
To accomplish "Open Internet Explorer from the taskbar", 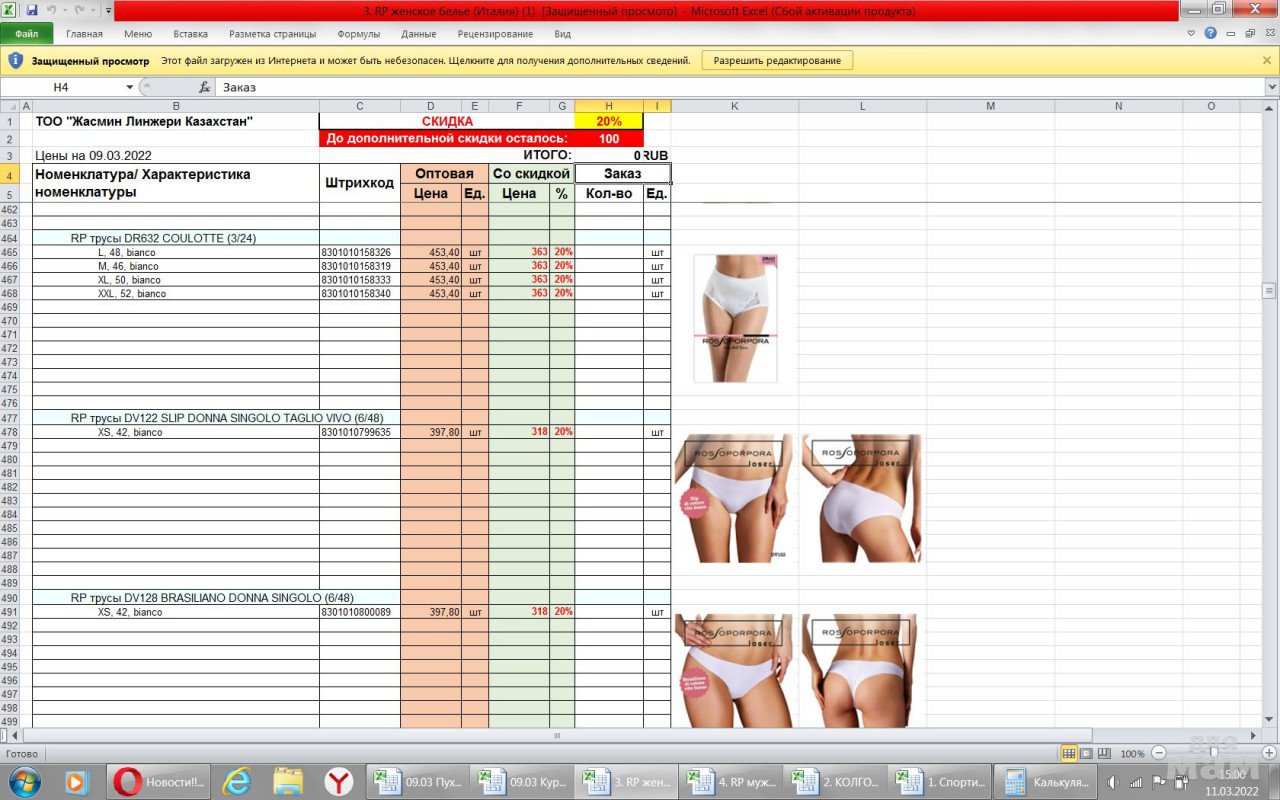I will coord(236,782).
